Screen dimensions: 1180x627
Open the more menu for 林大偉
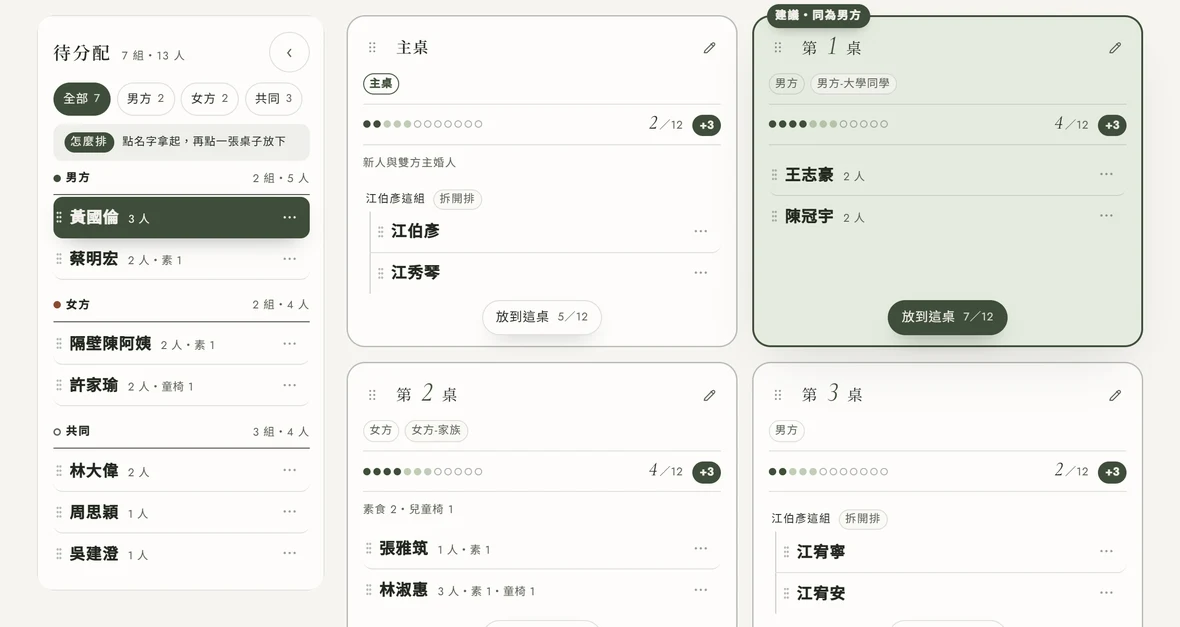pyautogui.click(x=290, y=470)
